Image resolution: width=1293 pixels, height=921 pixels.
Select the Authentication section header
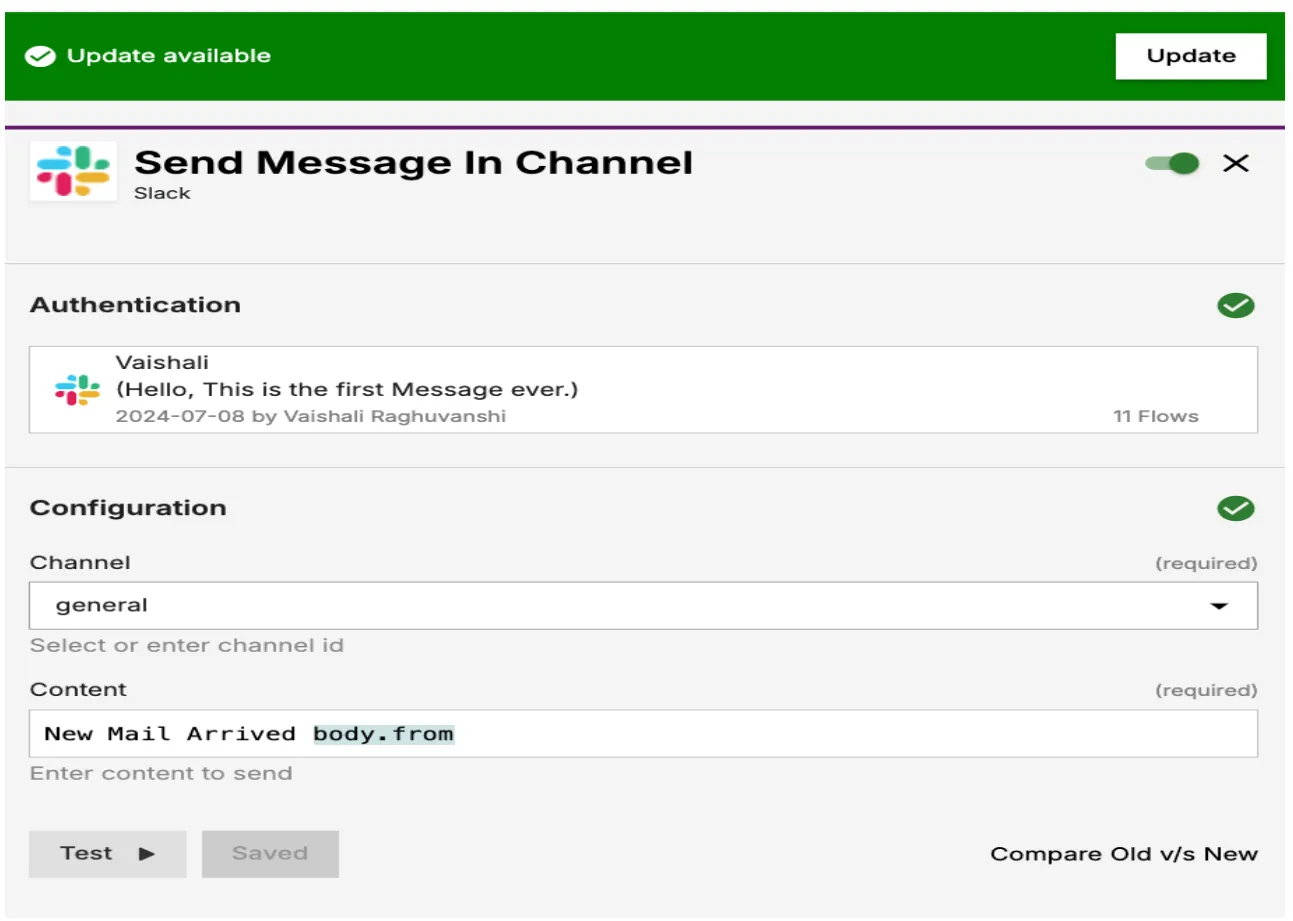[x=136, y=305]
